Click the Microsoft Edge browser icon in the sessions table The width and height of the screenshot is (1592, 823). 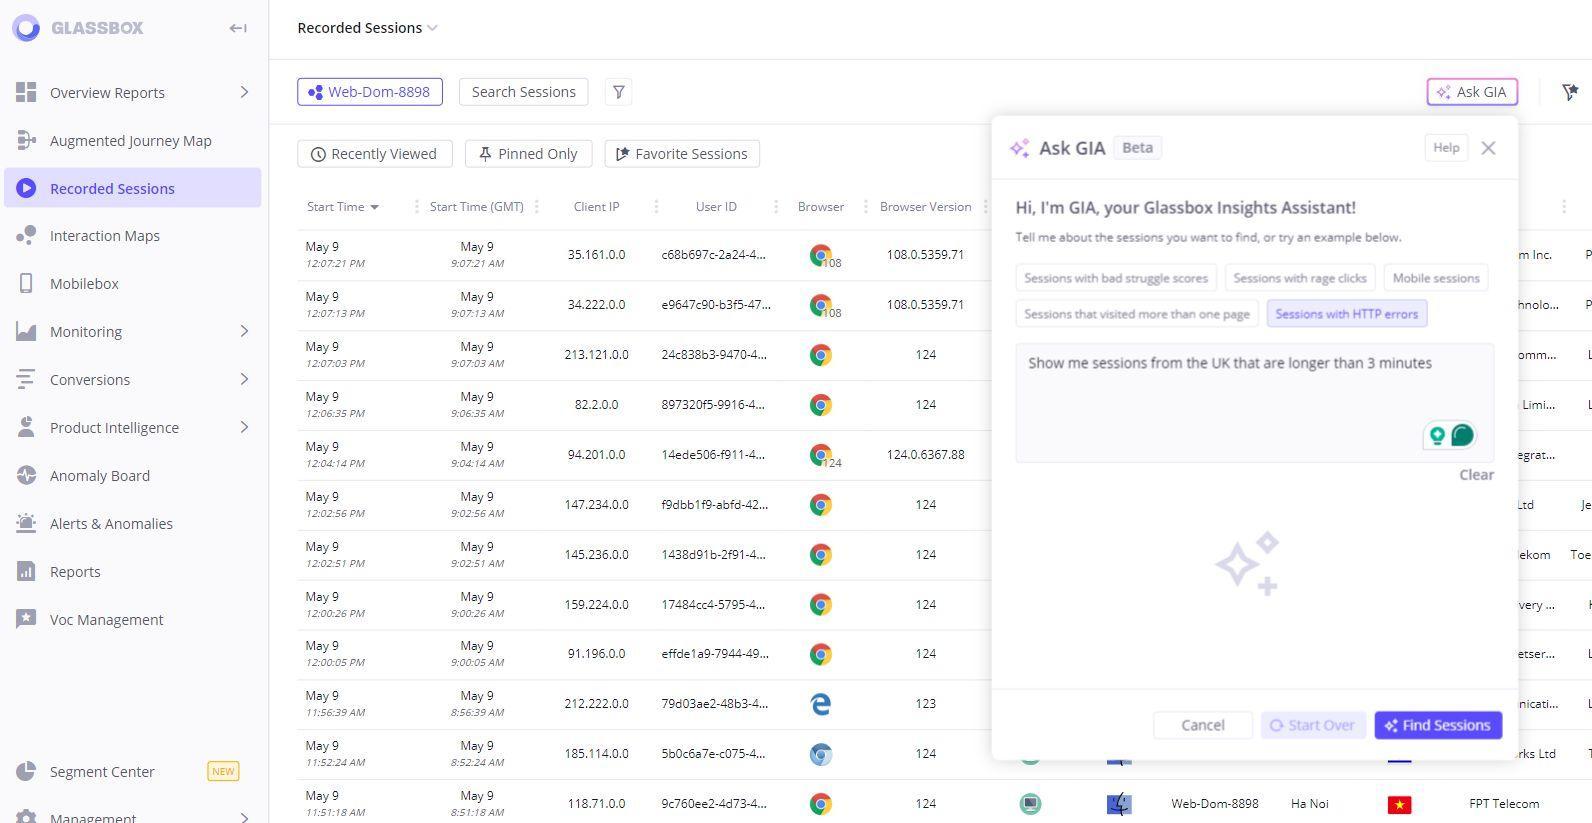820,704
